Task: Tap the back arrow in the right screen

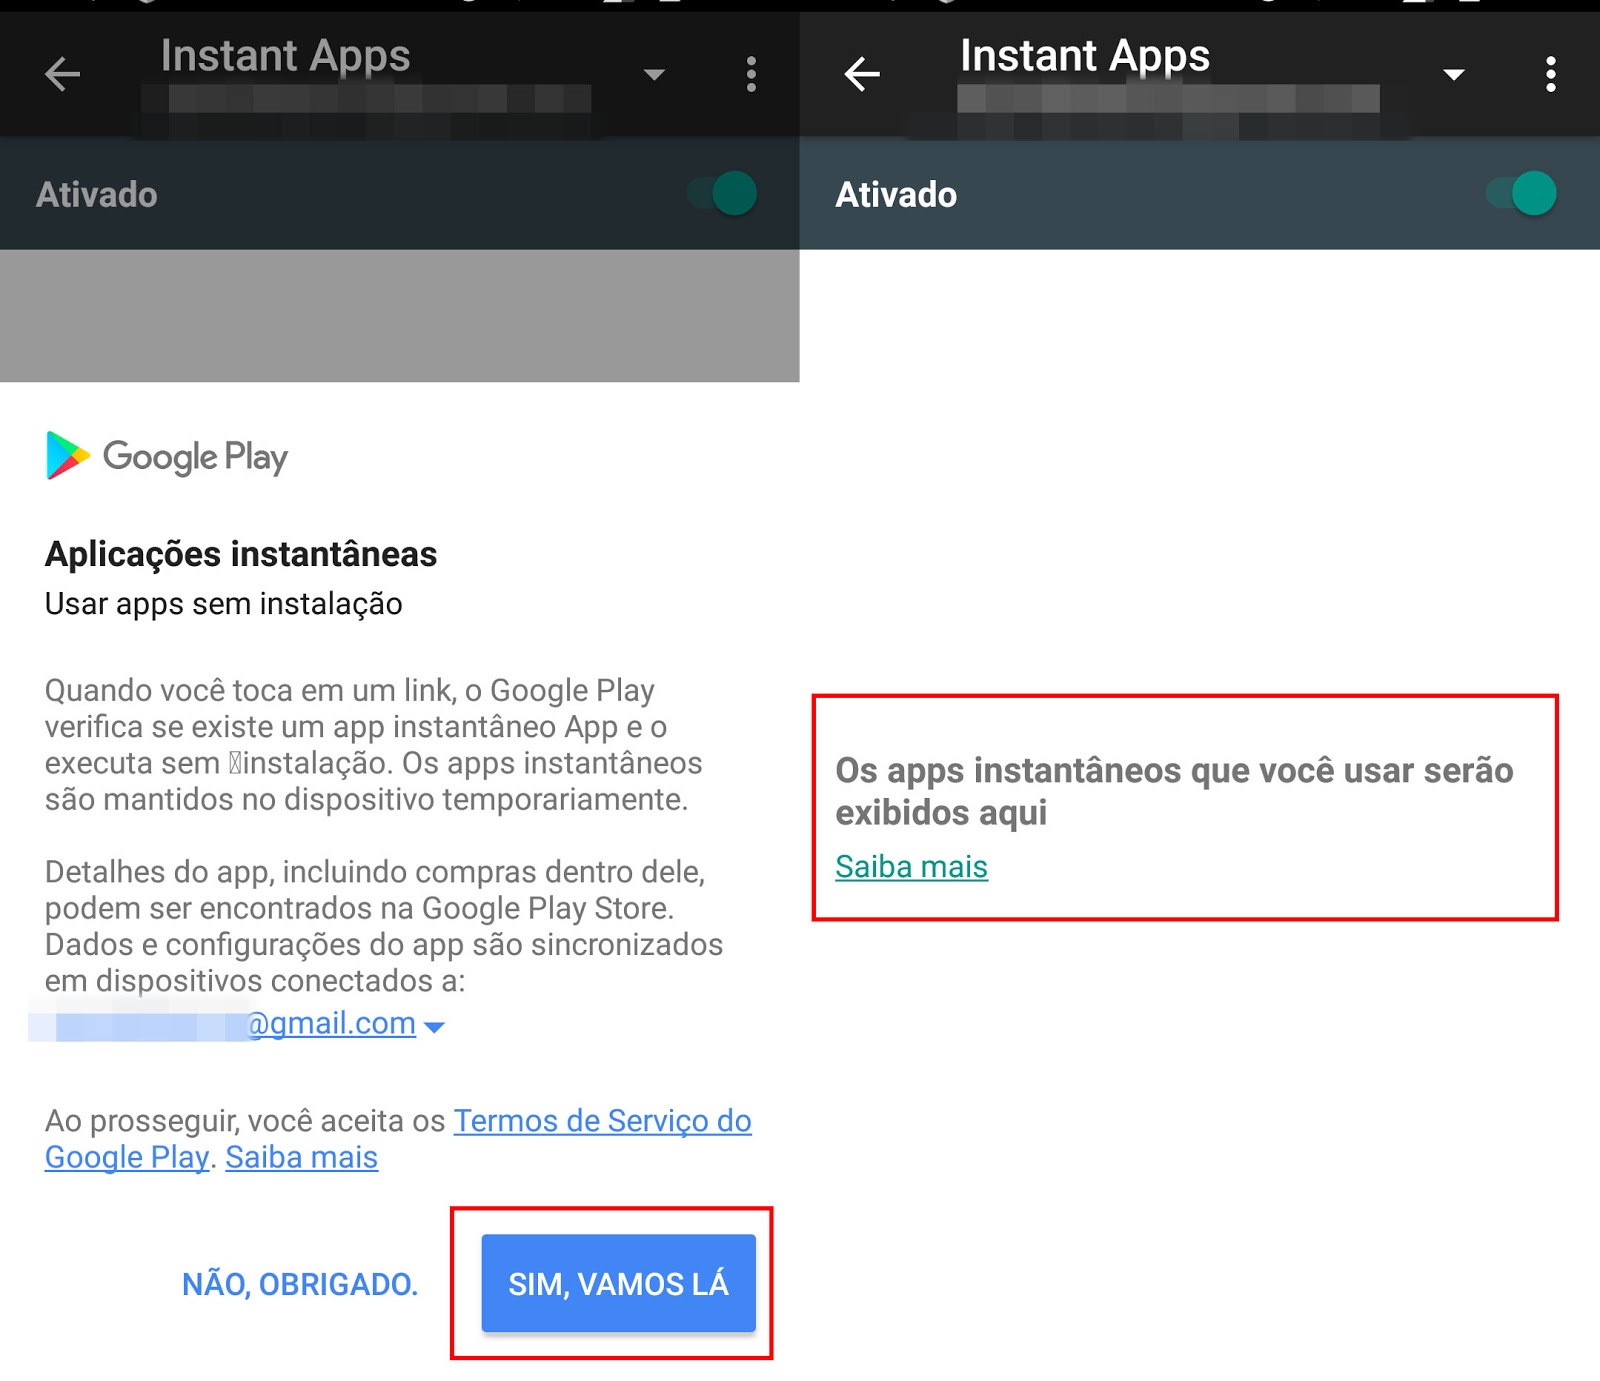Action: (x=862, y=74)
